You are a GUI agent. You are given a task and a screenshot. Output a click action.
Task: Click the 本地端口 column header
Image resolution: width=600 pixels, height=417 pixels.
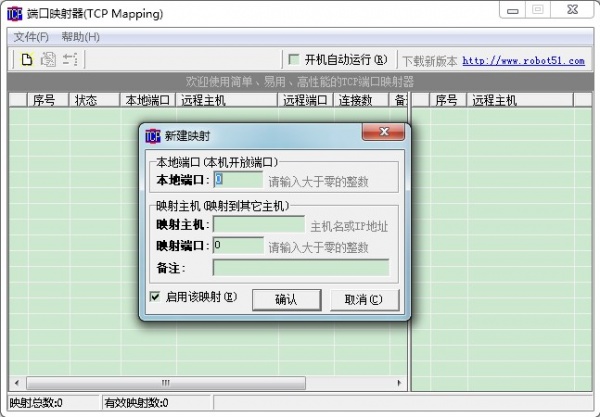click(x=147, y=100)
